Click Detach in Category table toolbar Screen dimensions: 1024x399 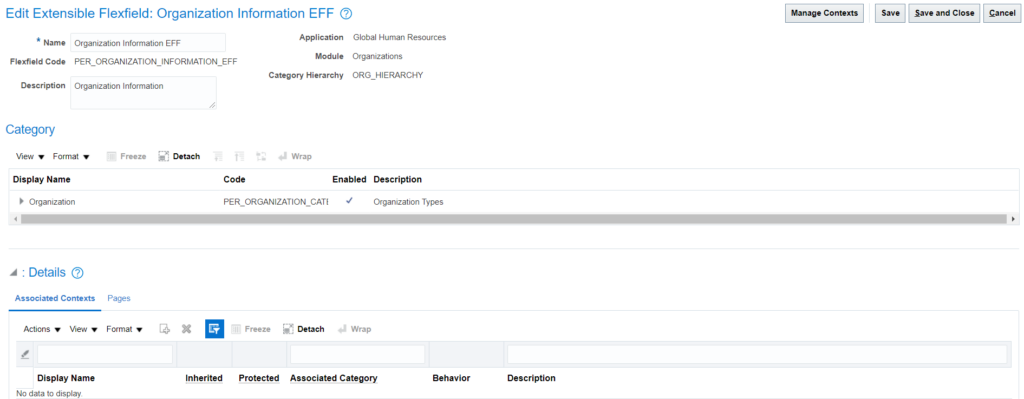(x=180, y=157)
